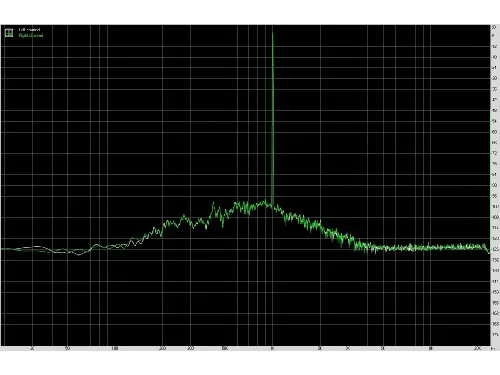The height and width of the screenshot is (375, 500).
Task: Click the 100 label on the frequency axis
Action: tap(114, 349)
